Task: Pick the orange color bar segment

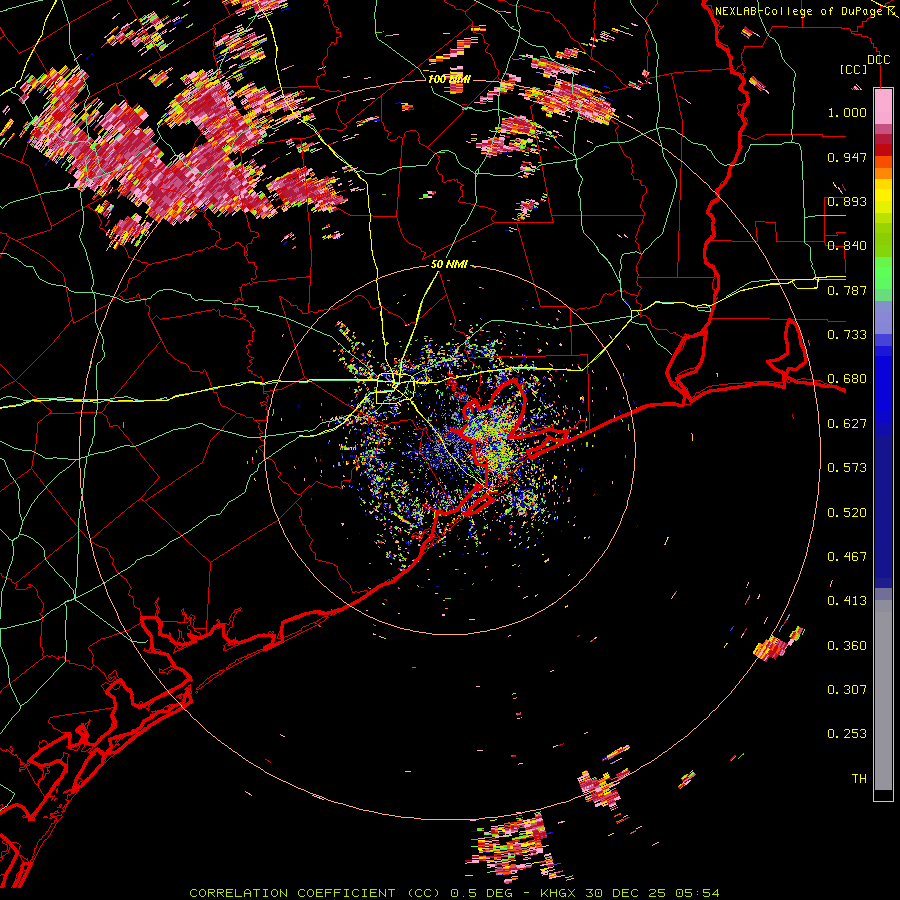Action: tap(883, 173)
